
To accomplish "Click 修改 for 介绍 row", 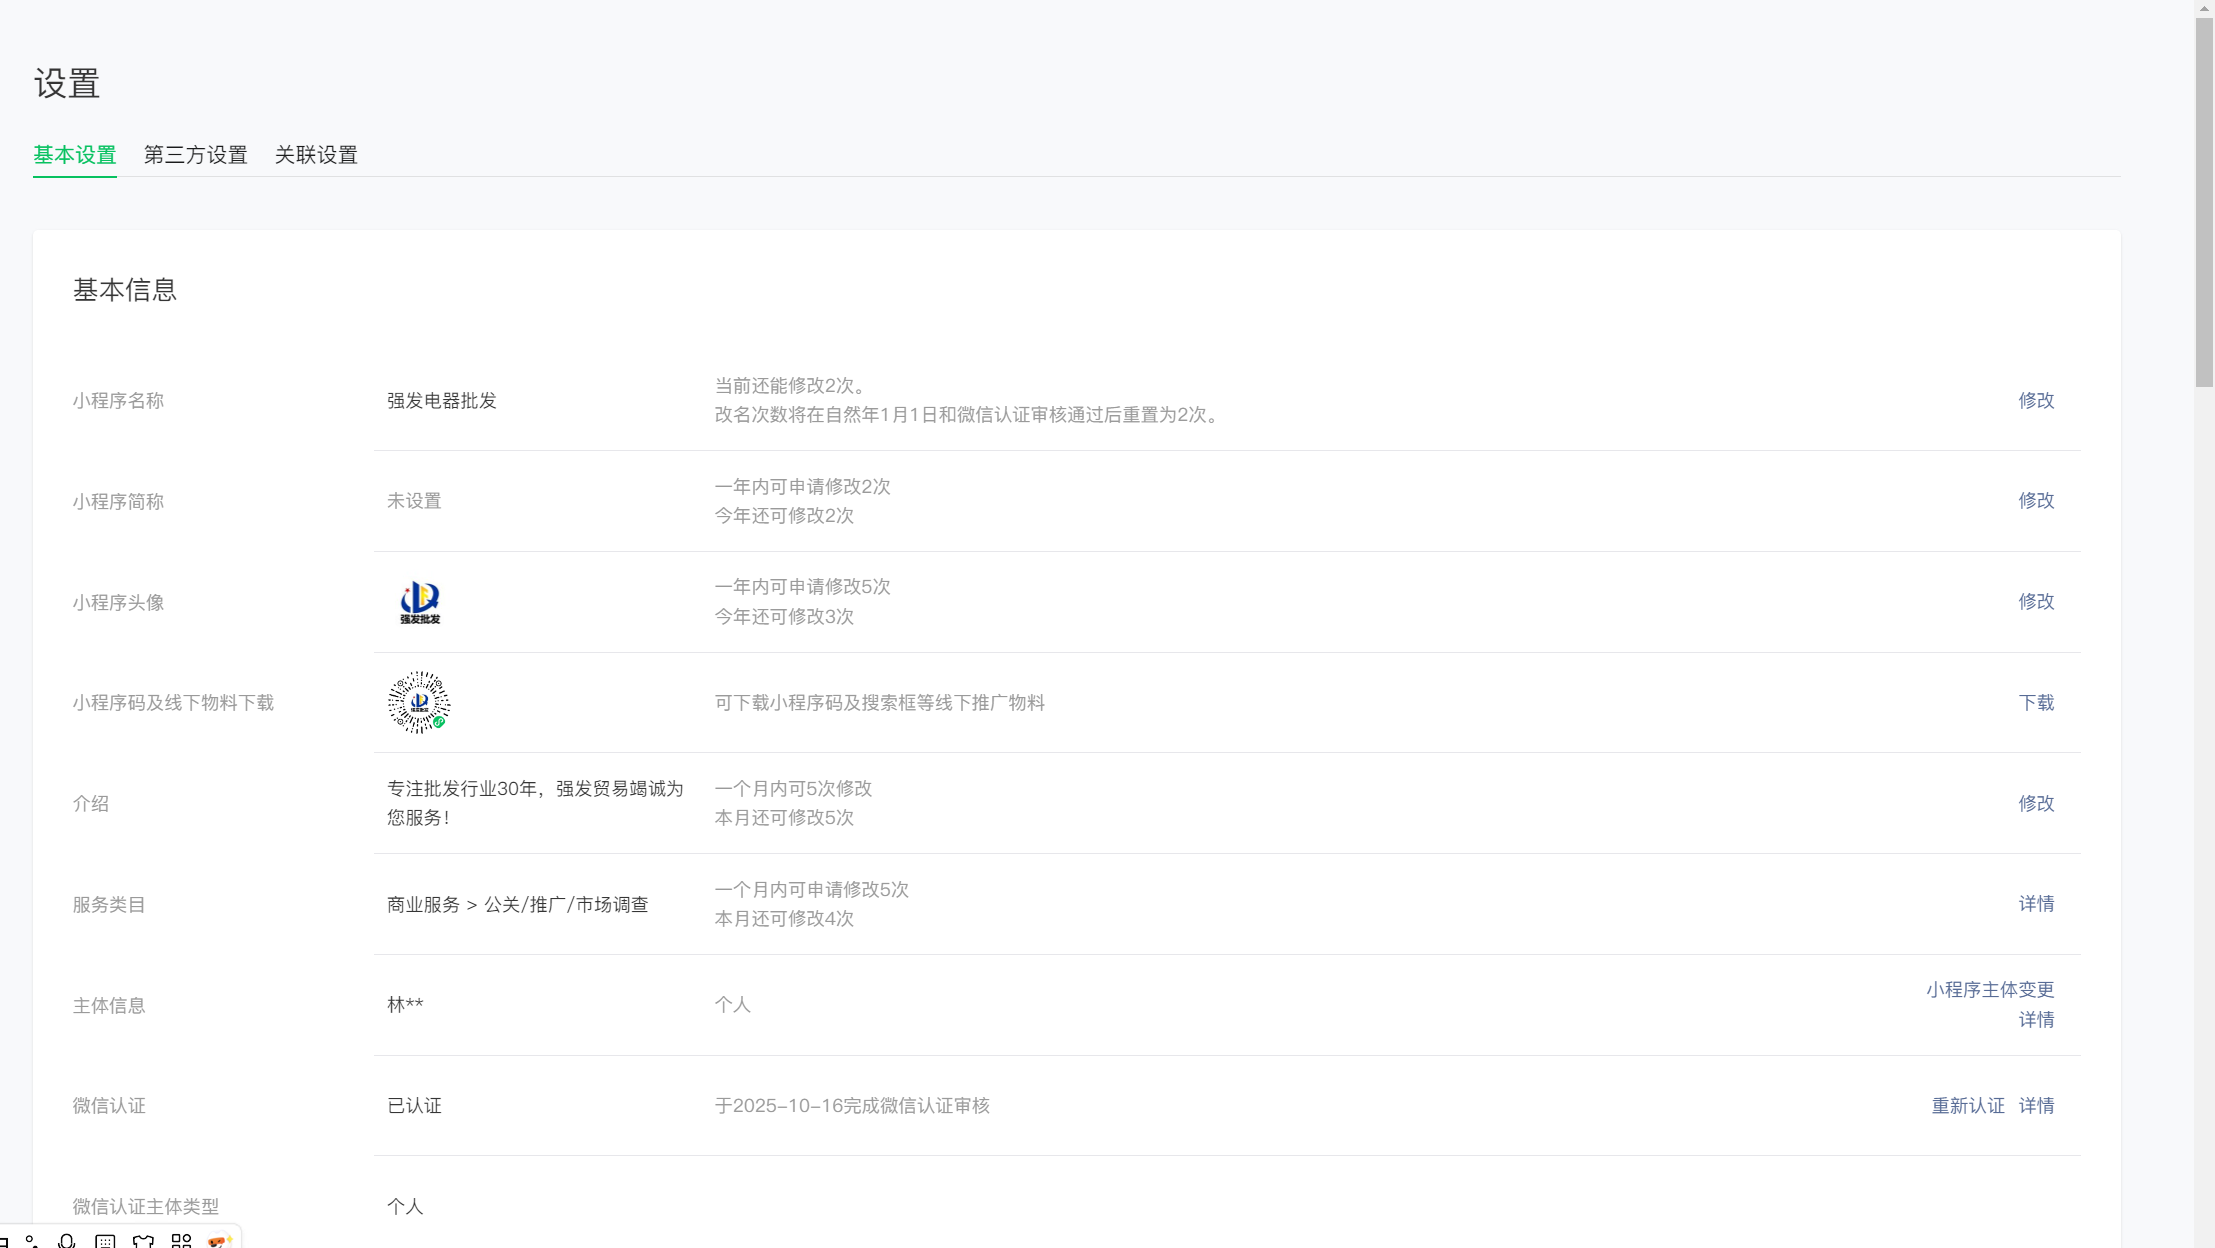I will click(x=2035, y=803).
